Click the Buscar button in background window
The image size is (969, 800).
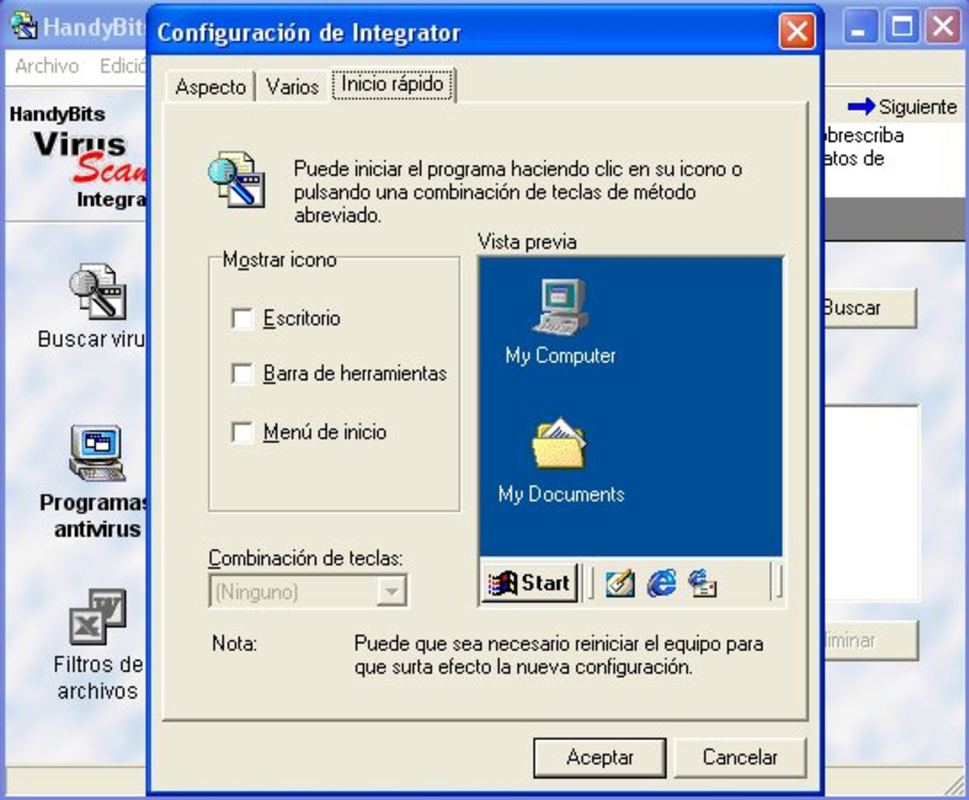tap(870, 308)
